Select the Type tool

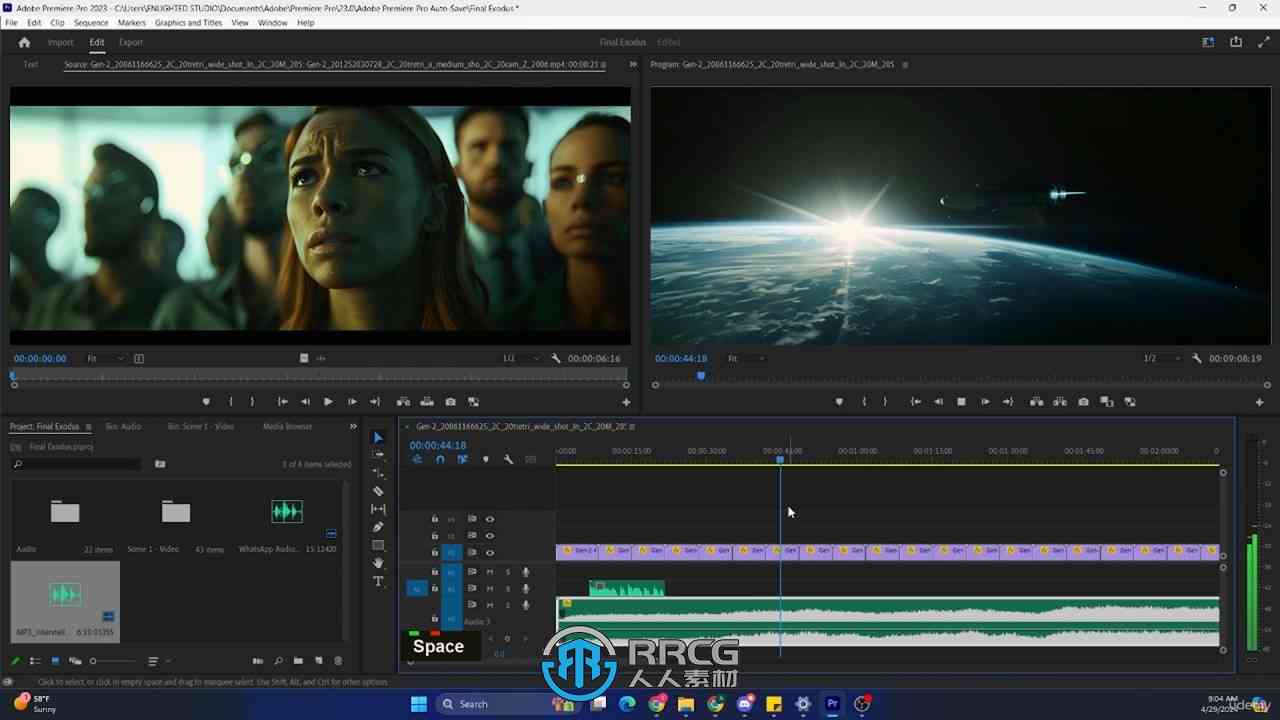[378, 581]
